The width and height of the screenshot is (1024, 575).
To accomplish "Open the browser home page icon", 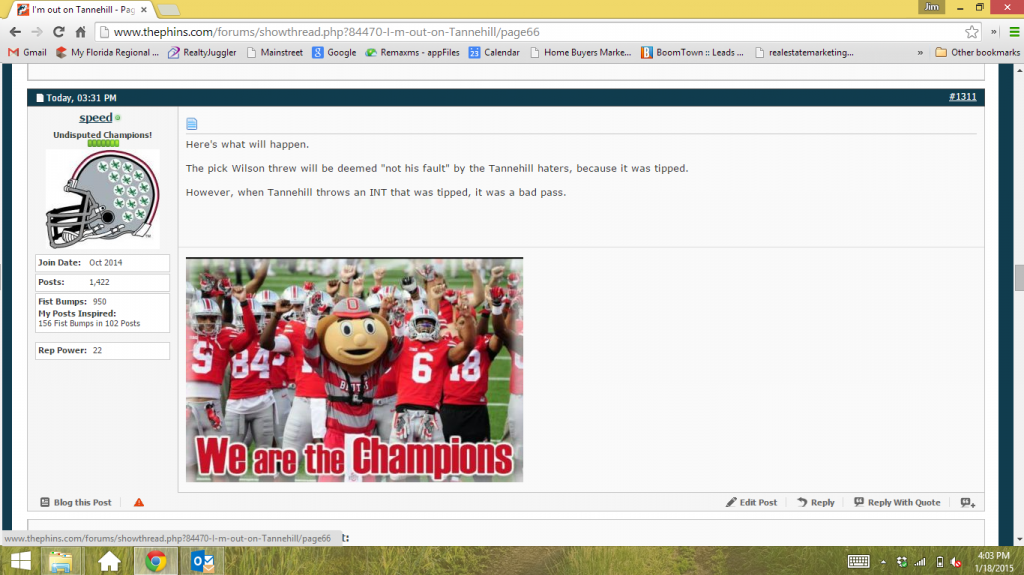I will 80,32.
